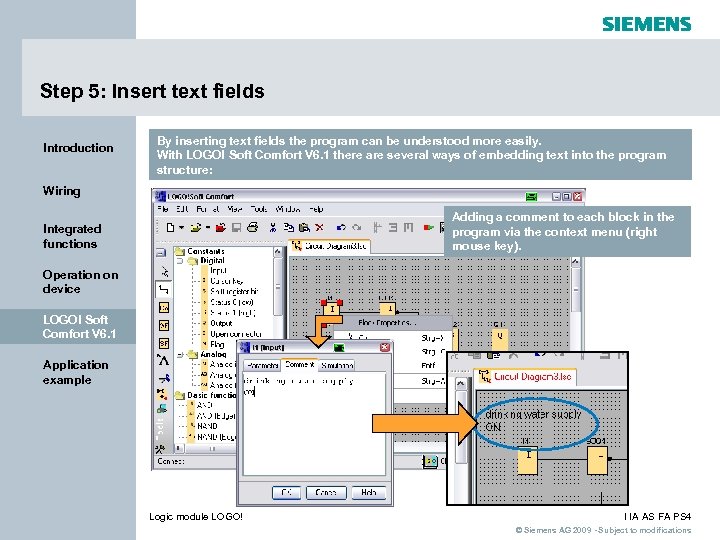
Task: Click the Copy toolbar icon
Action: pyautogui.click(x=288, y=227)
